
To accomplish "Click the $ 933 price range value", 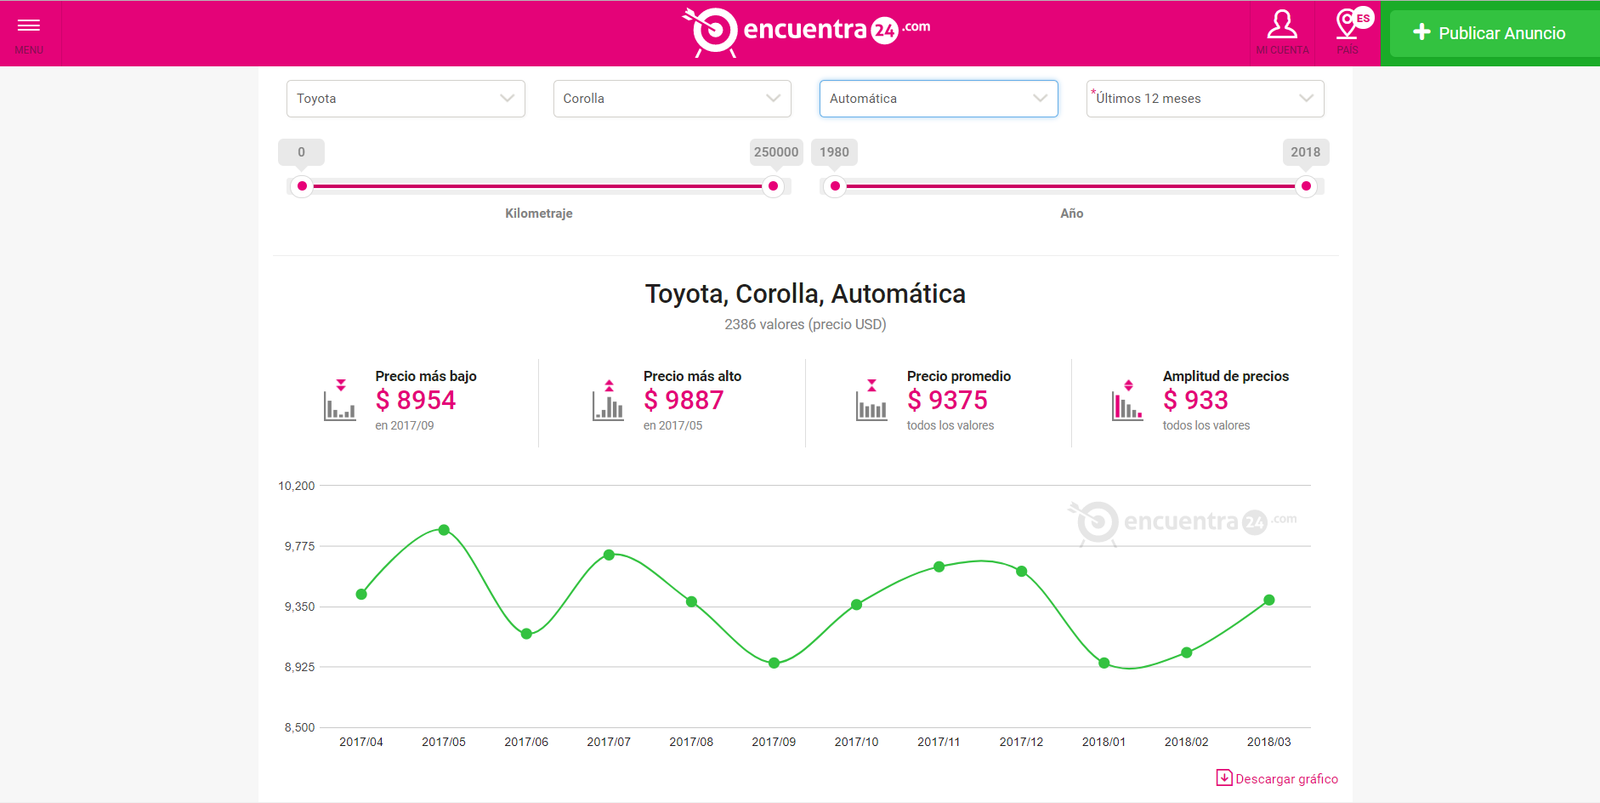I will click(x=1196, y=400).
